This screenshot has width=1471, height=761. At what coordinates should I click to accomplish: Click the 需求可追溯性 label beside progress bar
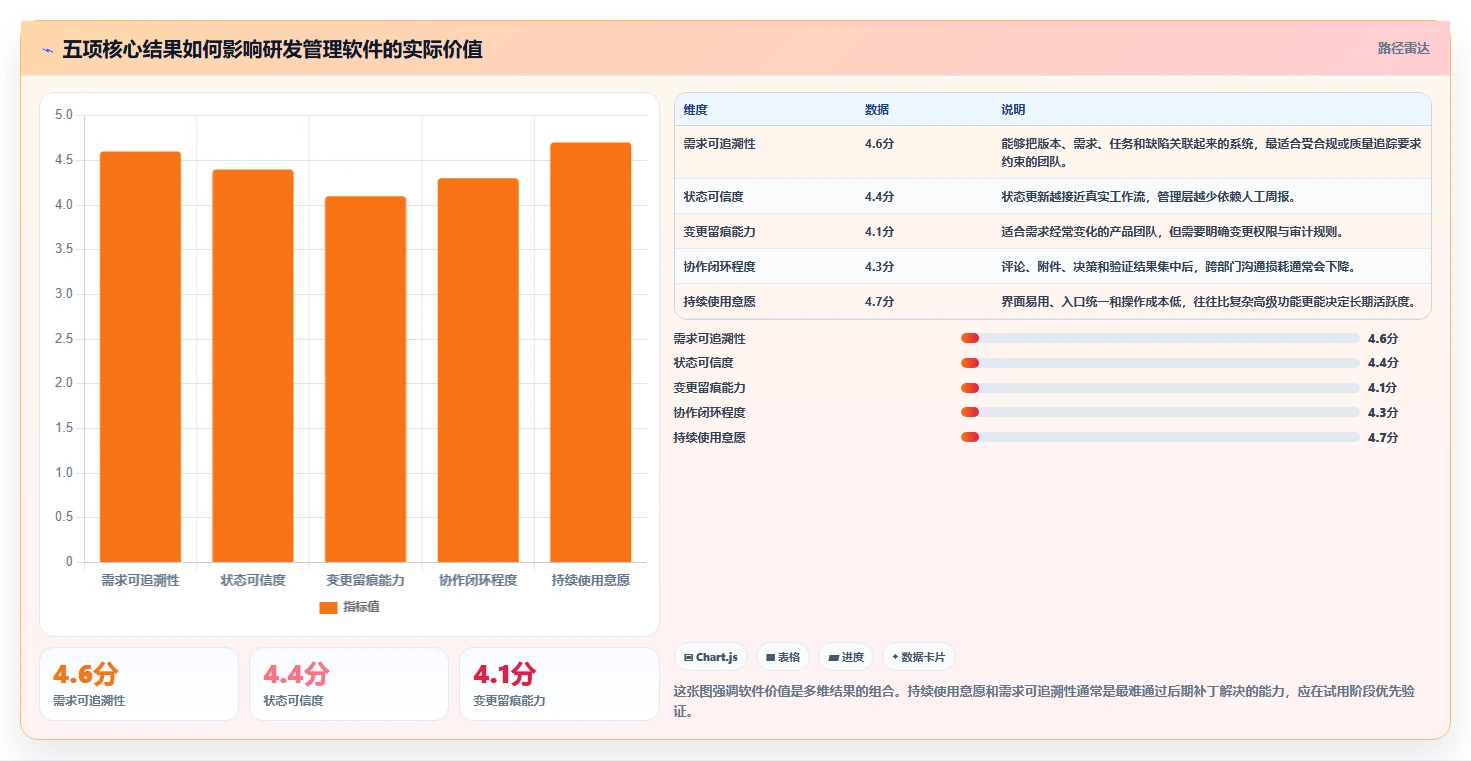click(x=710, y=339)
